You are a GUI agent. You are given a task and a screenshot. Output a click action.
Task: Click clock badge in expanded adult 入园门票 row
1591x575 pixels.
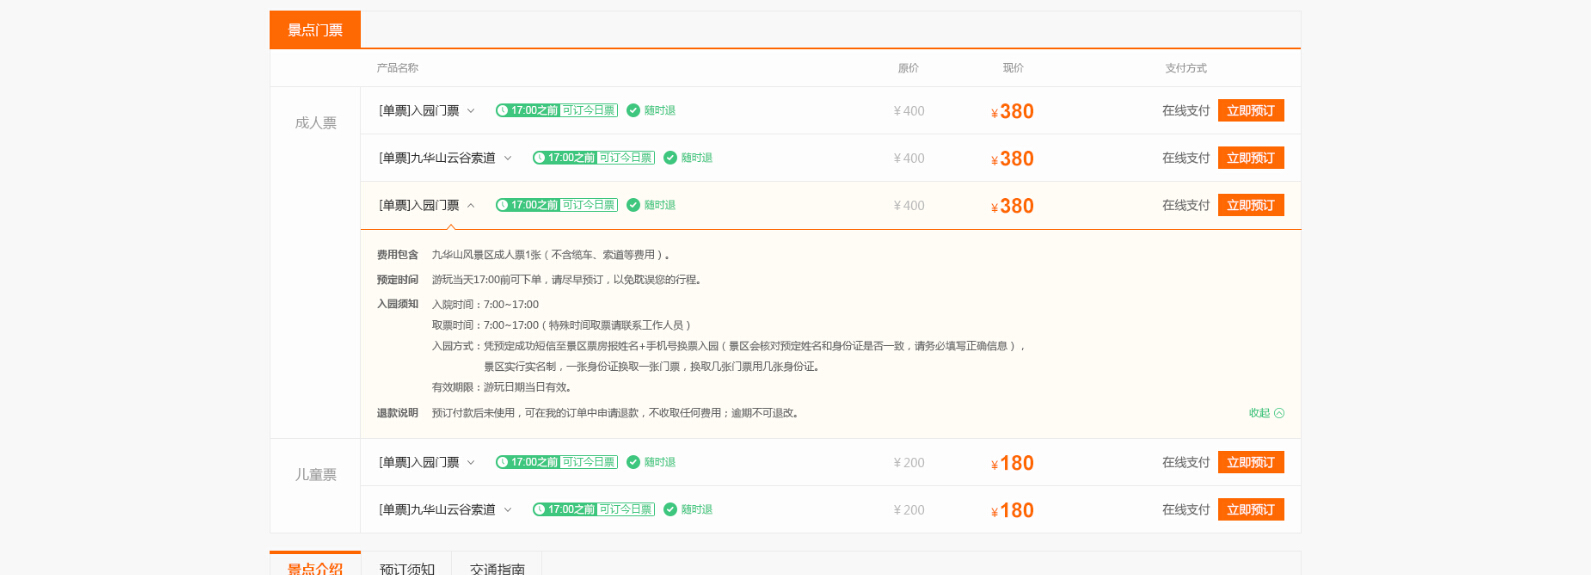click(503, 206)
